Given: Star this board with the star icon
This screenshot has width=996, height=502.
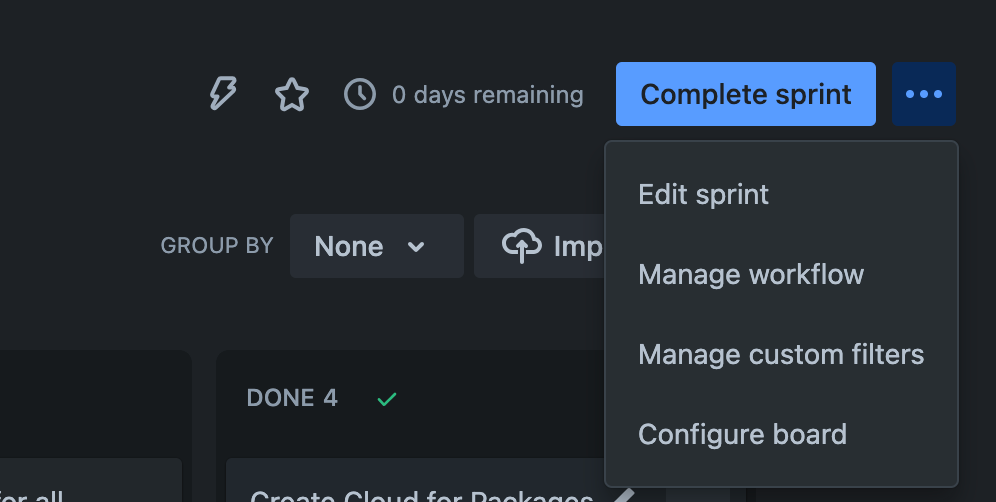Looking at the screenshot, I should pyautogui.click(x=292, y=94).
